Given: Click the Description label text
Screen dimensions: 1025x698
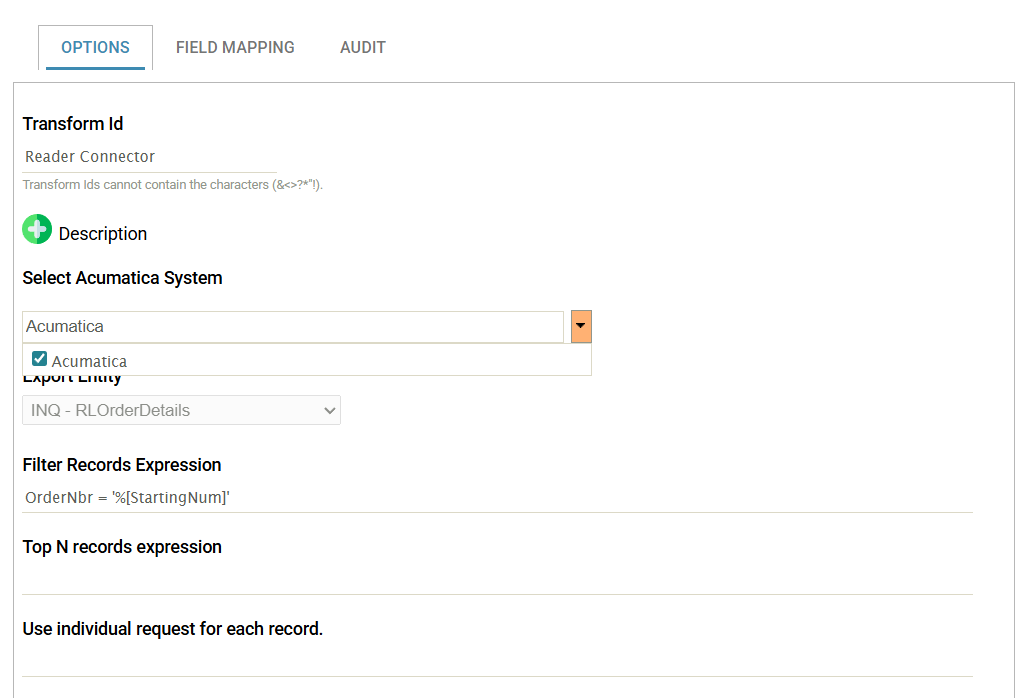Looking at the screenshot, I should click(x=103, y=234).
